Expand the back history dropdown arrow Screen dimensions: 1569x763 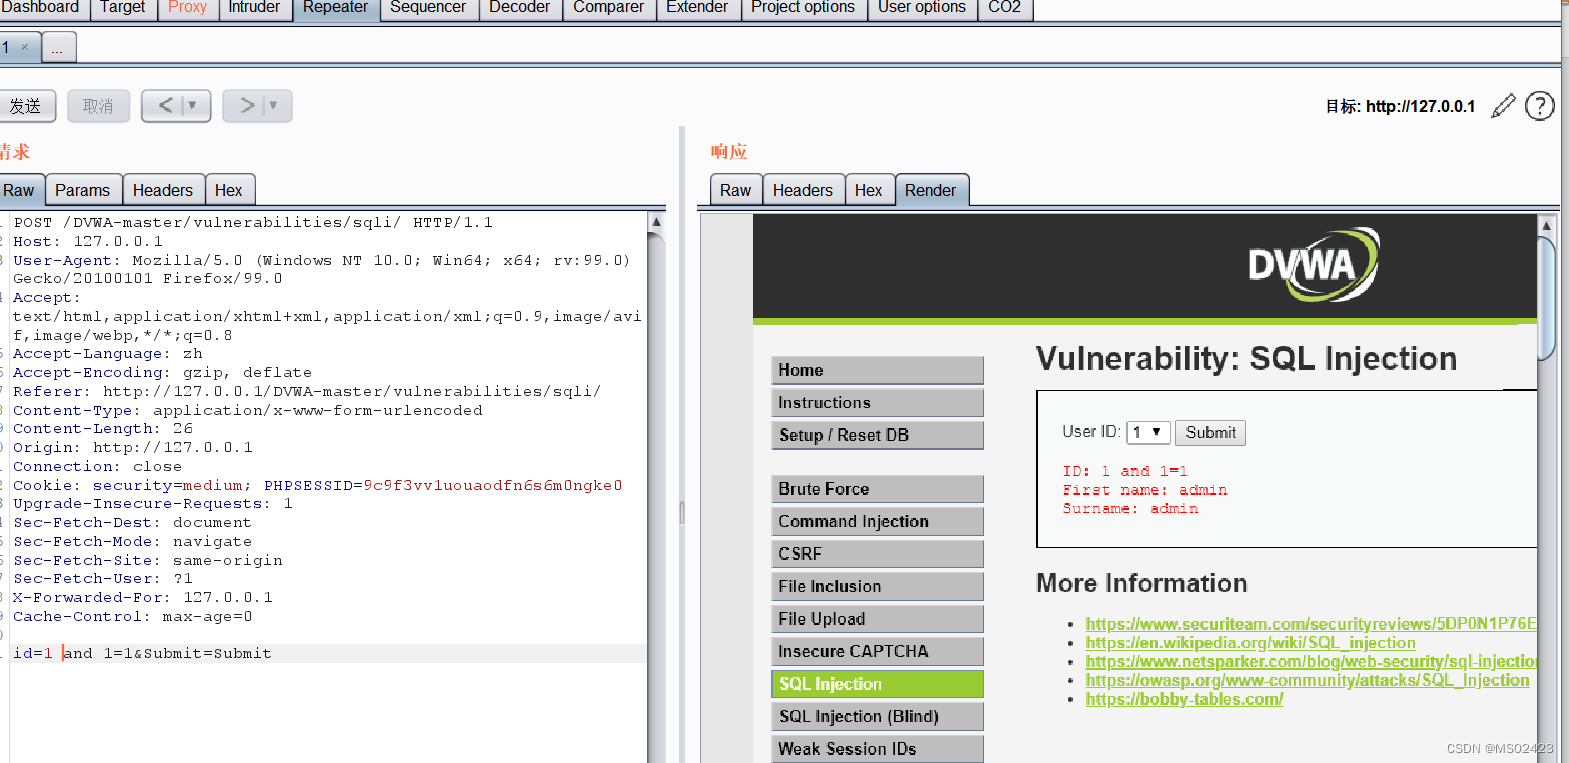tap(193, 105)
